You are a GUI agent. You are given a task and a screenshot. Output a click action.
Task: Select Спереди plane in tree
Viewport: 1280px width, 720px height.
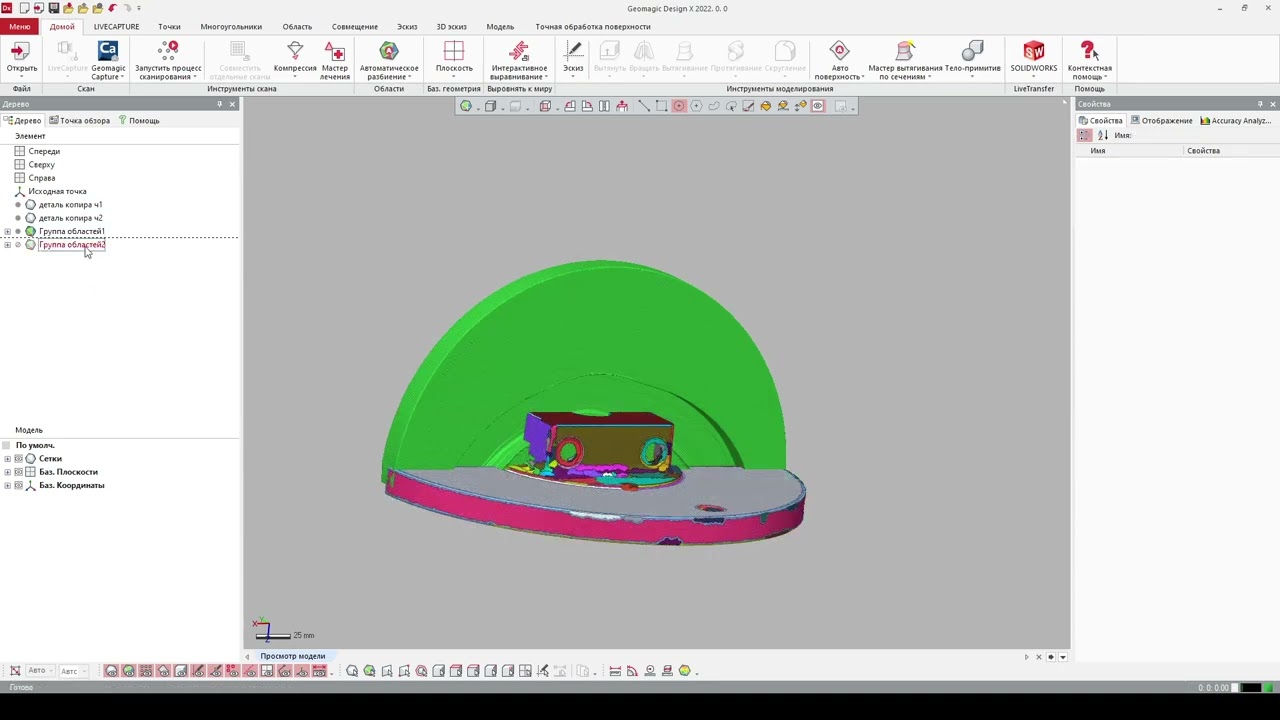click(x=44, y=151)
